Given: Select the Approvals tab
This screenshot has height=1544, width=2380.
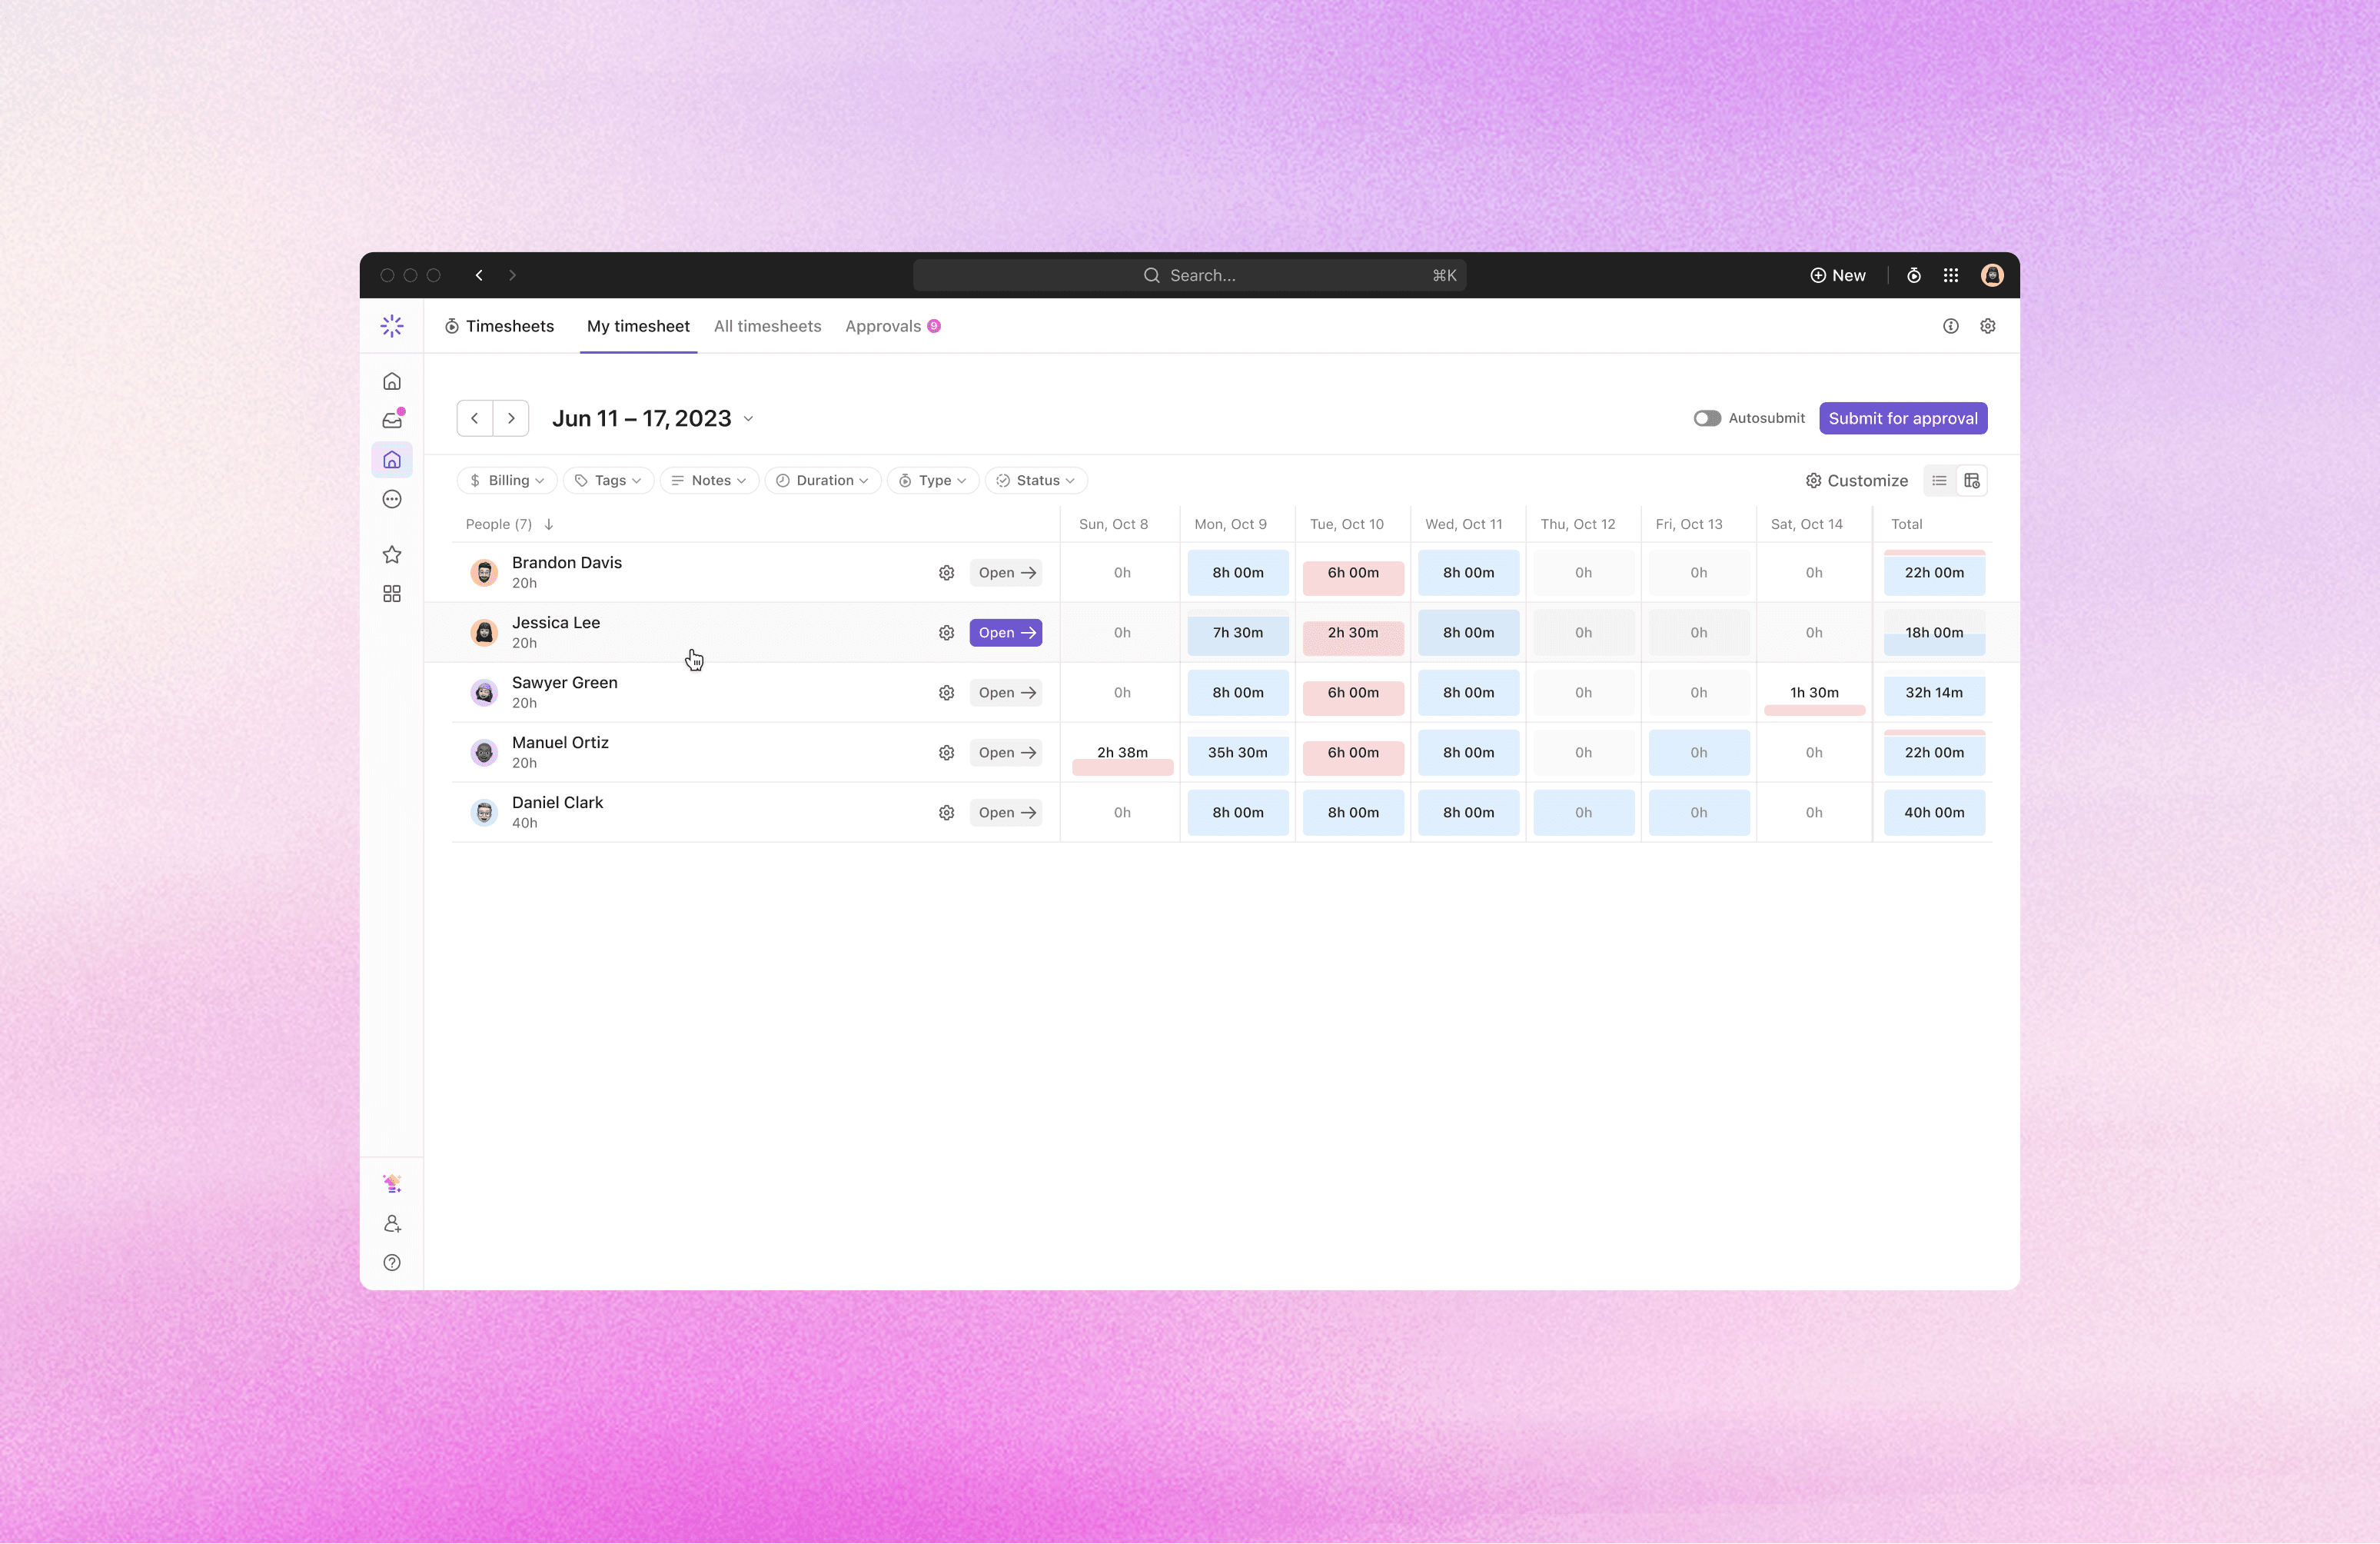Looking at the screenshot, I should click(892, 326).
